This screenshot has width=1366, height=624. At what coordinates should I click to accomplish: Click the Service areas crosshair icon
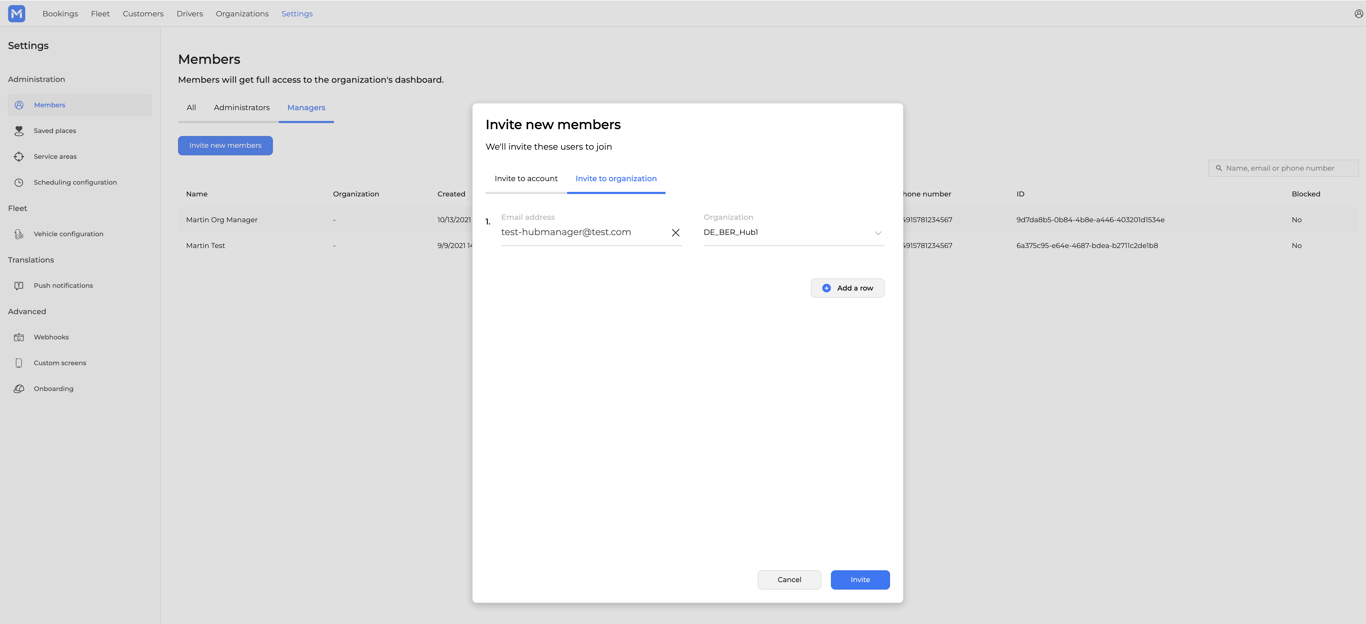pyautogui.click(x=19, y=157)
